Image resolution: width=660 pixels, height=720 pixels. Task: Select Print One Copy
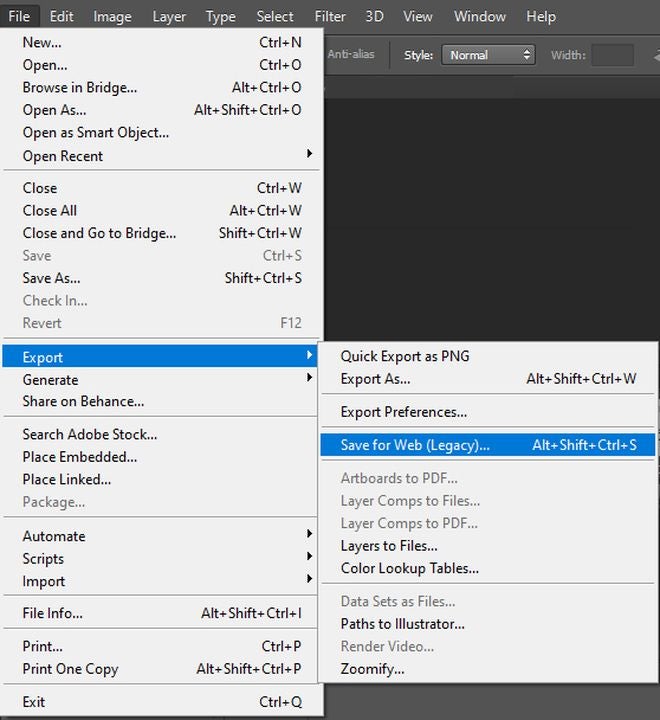[x=162, y=669]
